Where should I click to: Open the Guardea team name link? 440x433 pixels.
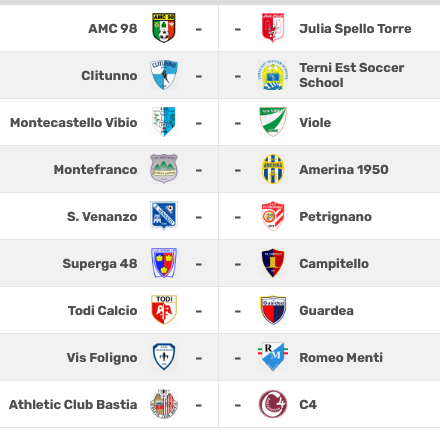point(326,311)
